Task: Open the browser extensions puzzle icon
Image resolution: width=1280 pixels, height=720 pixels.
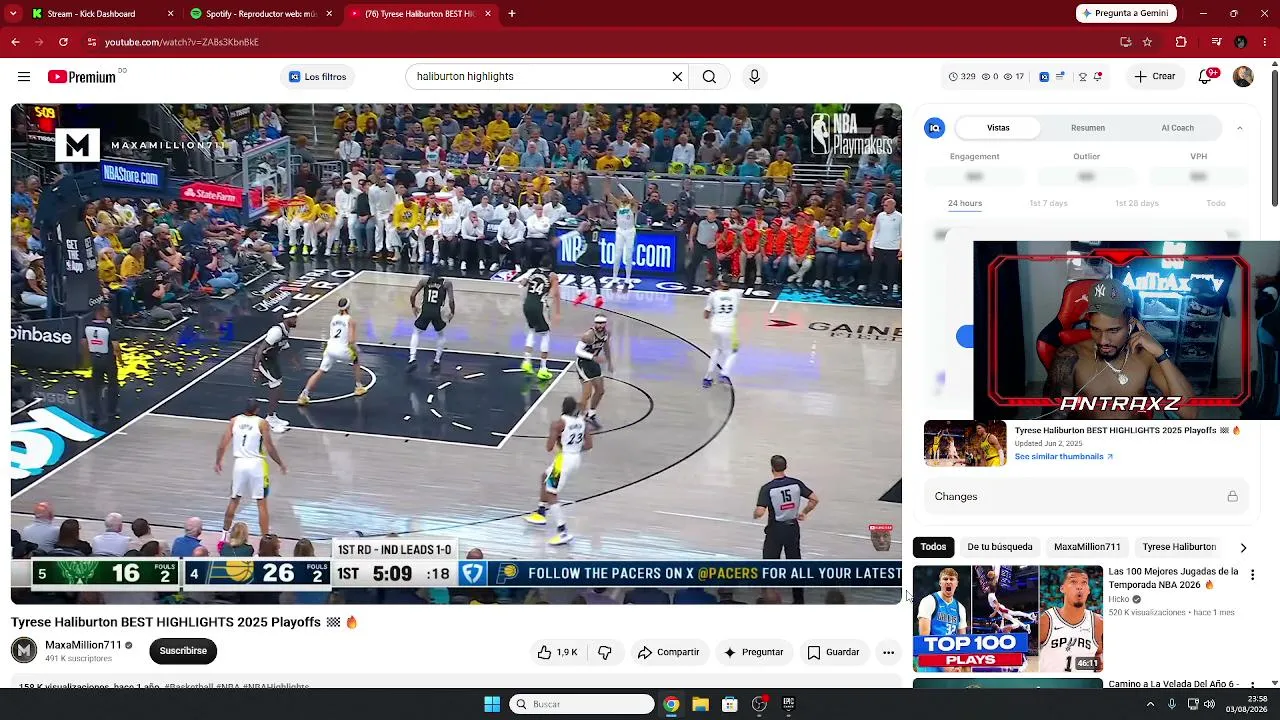Action: click(x=1181, y=42)
